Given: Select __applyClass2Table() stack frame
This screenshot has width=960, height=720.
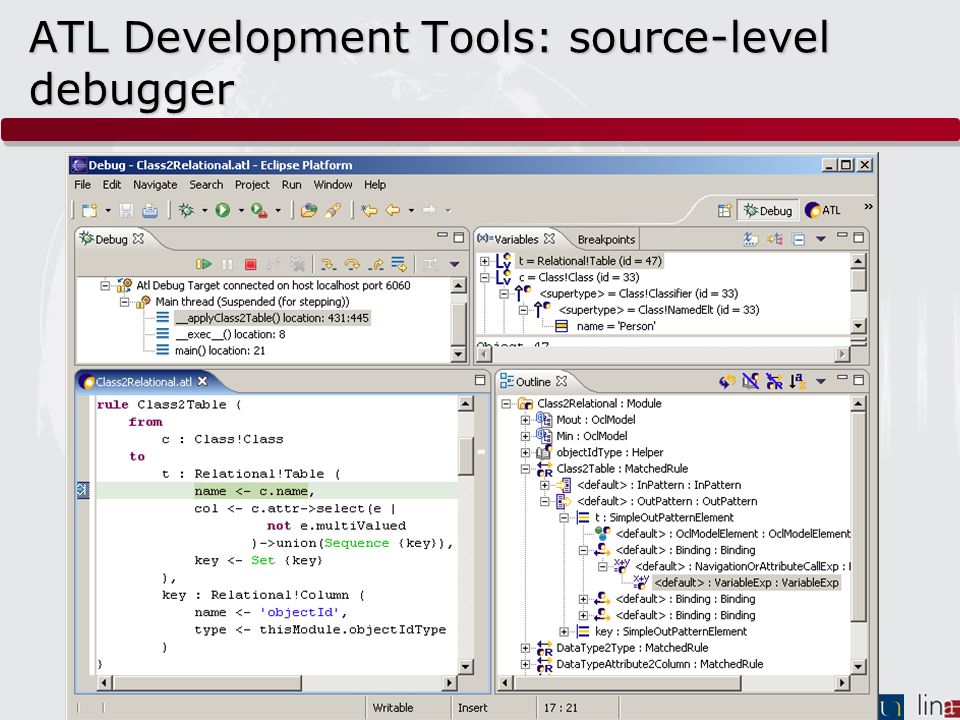Looking at the screenshot, I should [x=272, y=318].
